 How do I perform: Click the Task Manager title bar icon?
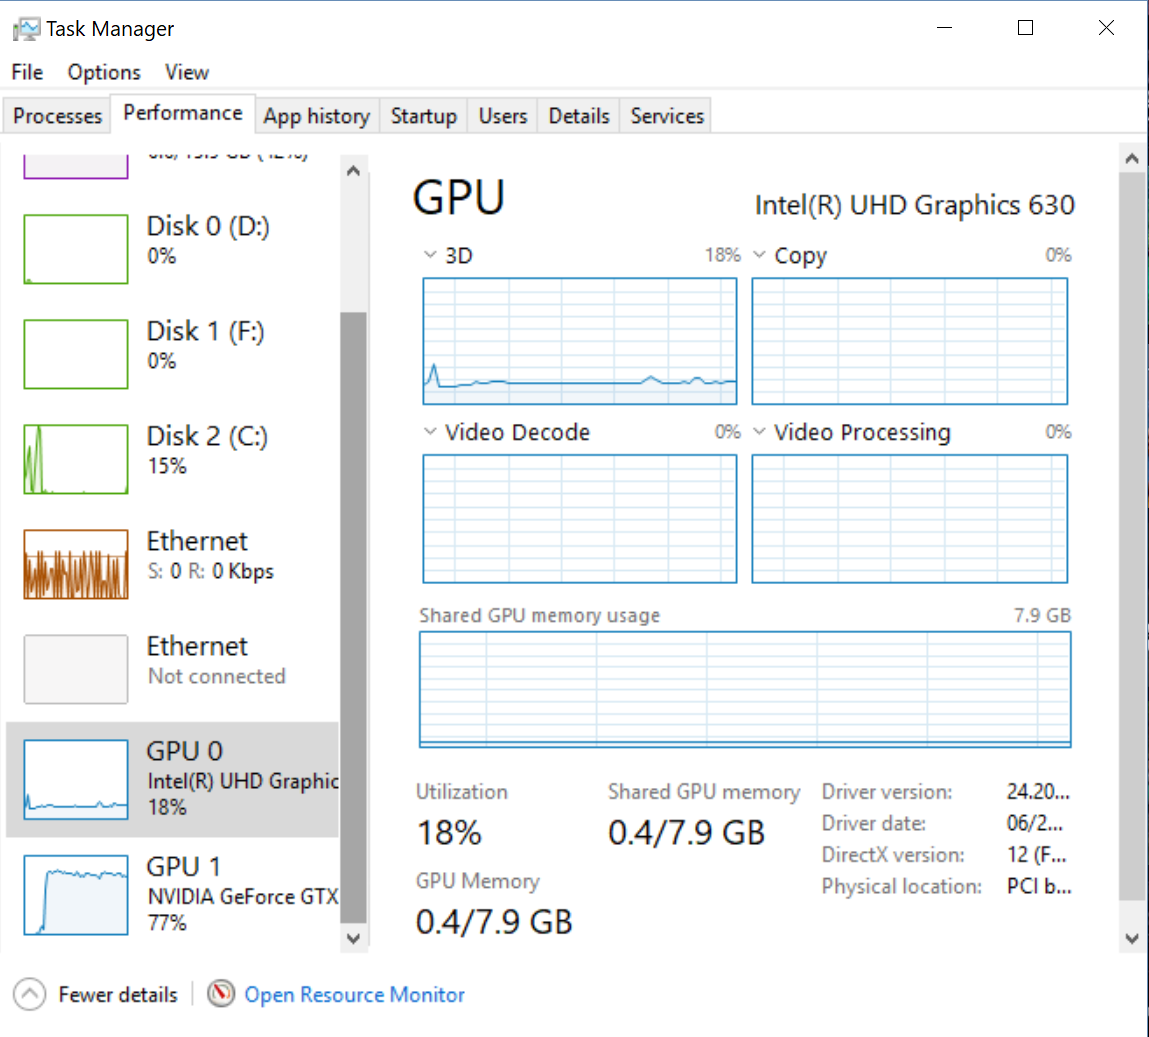(25, 29)
